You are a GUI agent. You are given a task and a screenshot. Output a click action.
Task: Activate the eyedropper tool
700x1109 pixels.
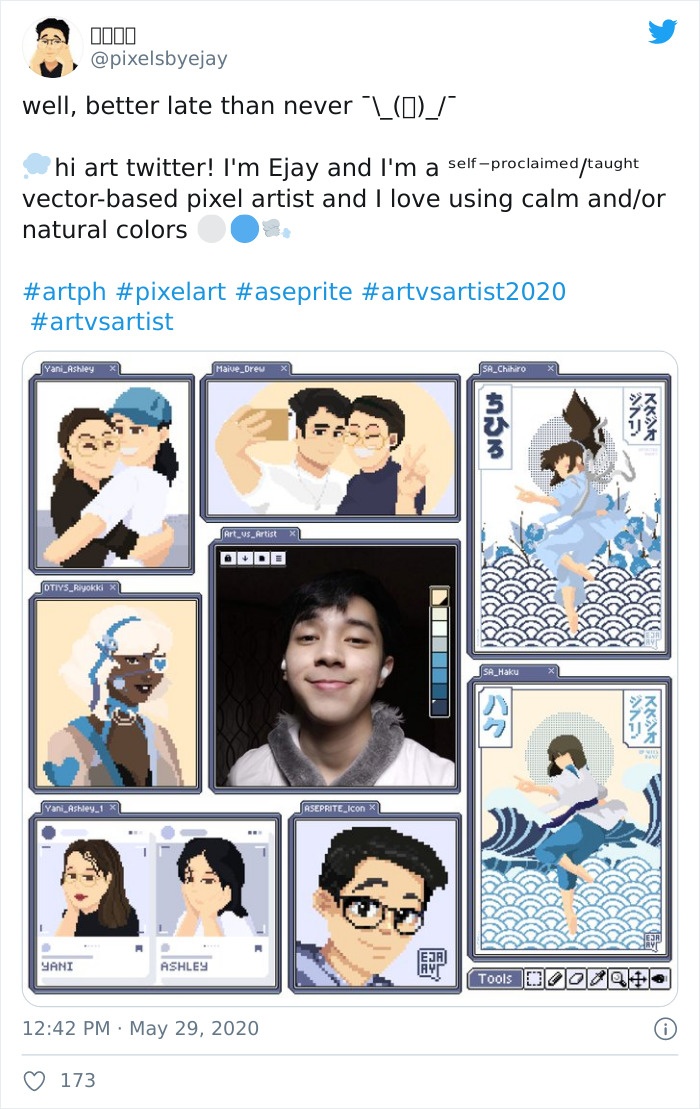pyautogui.click(x=598, y=979)
